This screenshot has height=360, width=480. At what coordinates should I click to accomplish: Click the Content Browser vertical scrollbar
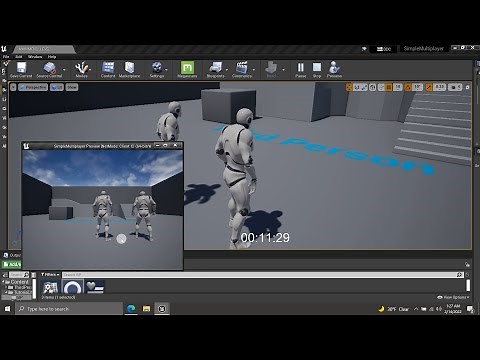468,285
